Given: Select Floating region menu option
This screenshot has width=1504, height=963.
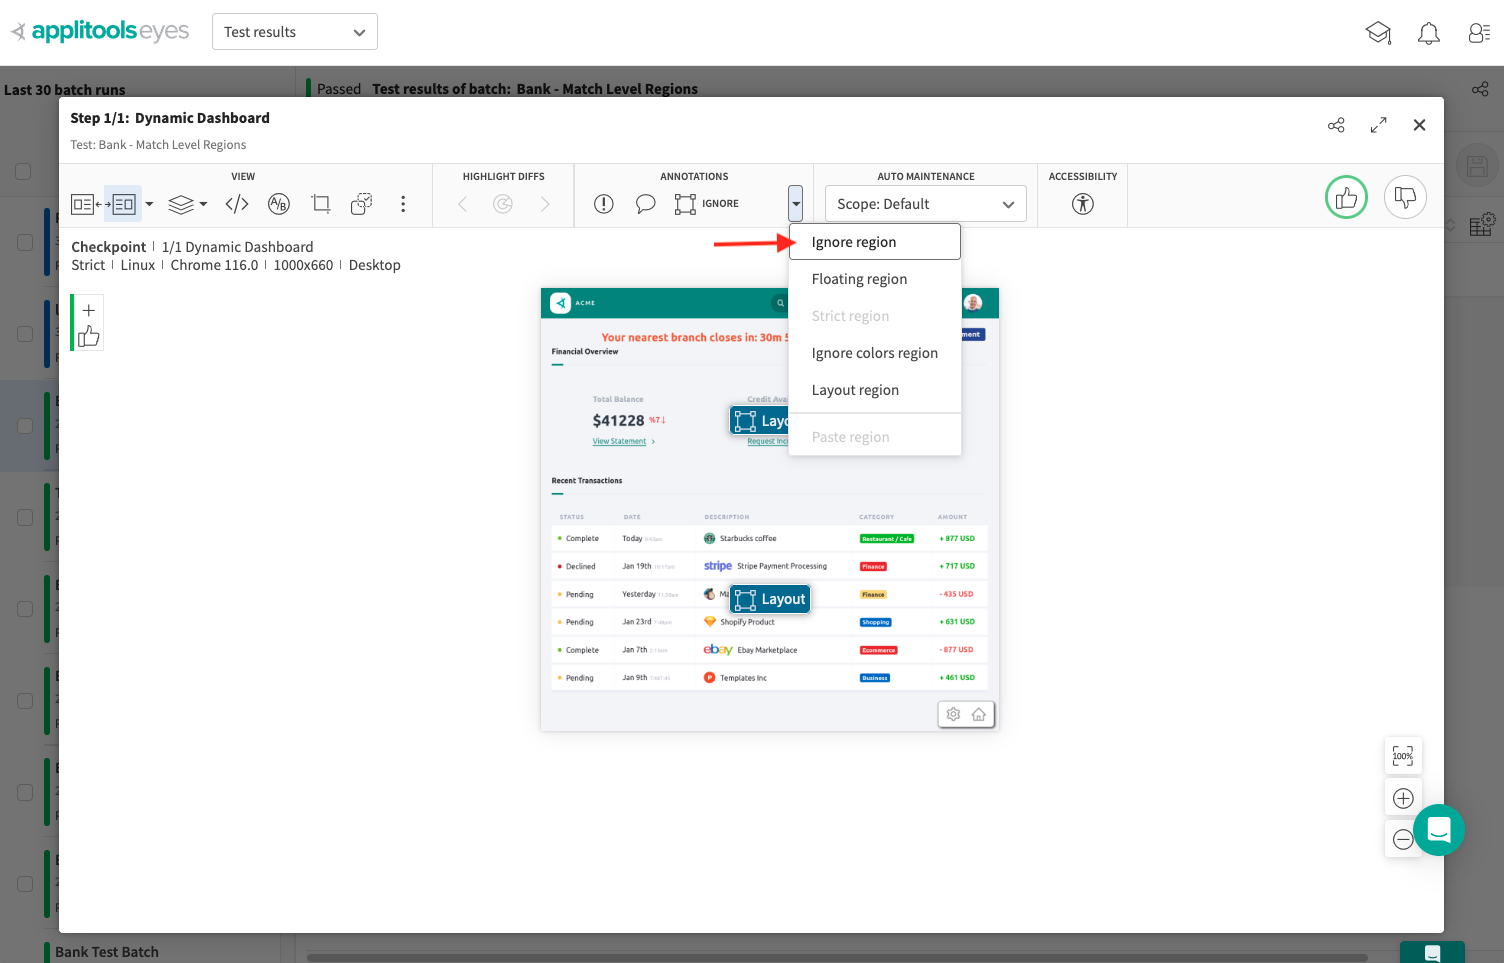Looking at the screenshot, I should (x=859, y=279).
